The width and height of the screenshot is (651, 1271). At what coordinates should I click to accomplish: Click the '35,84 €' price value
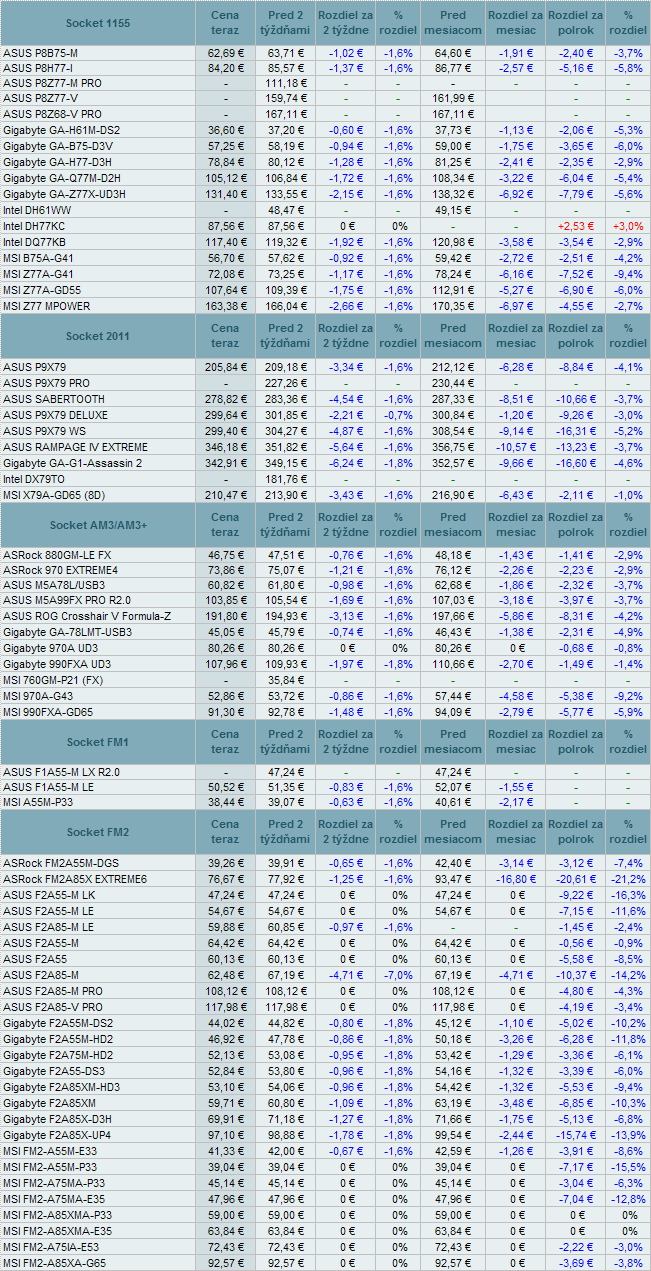286,680
